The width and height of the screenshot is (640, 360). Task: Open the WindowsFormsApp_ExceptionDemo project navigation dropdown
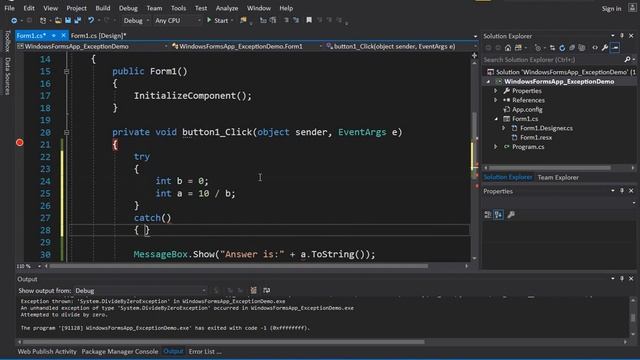pos(93,47)
